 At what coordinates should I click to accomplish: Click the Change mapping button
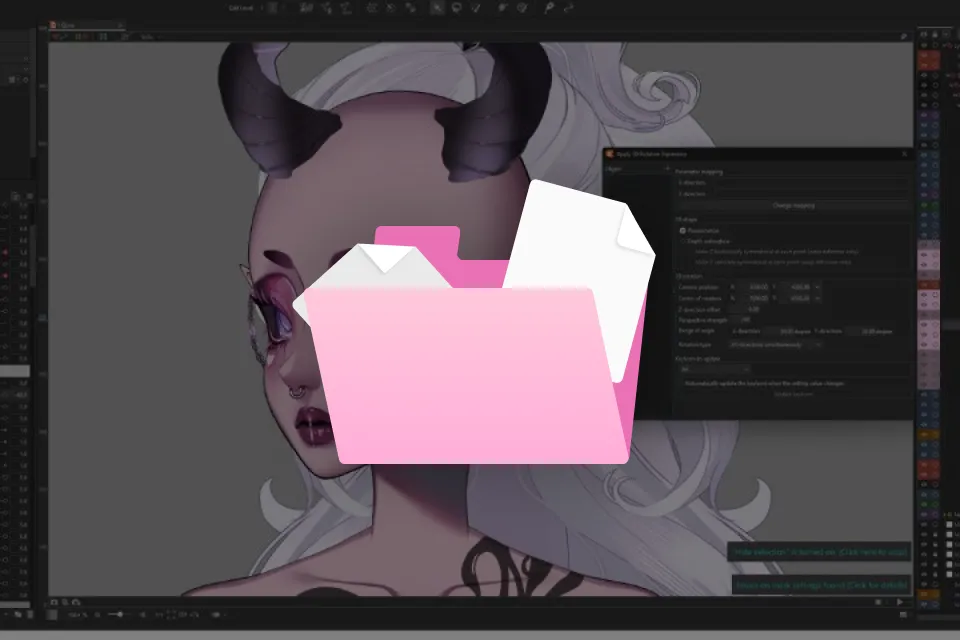pyautogui.click(x=793, y=206)
